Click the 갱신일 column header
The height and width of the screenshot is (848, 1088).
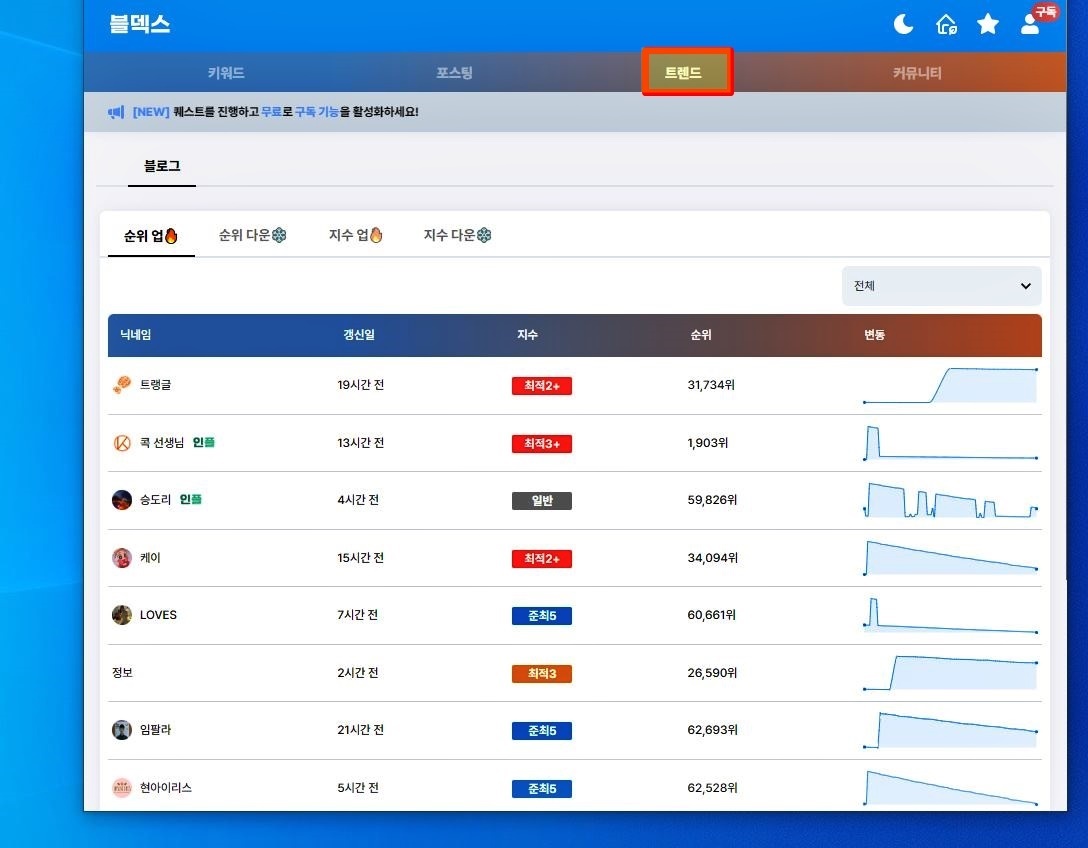click(x=359, y=334)
